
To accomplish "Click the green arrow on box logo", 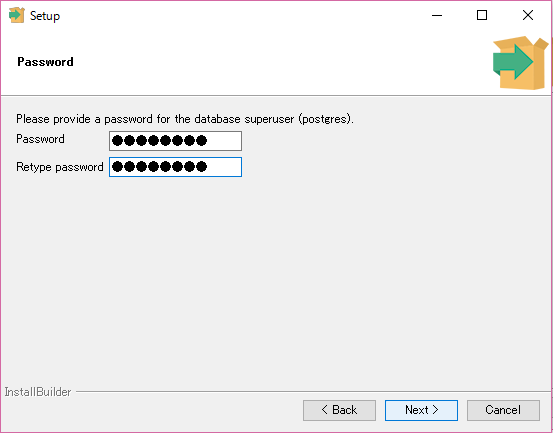I will 513,62.
